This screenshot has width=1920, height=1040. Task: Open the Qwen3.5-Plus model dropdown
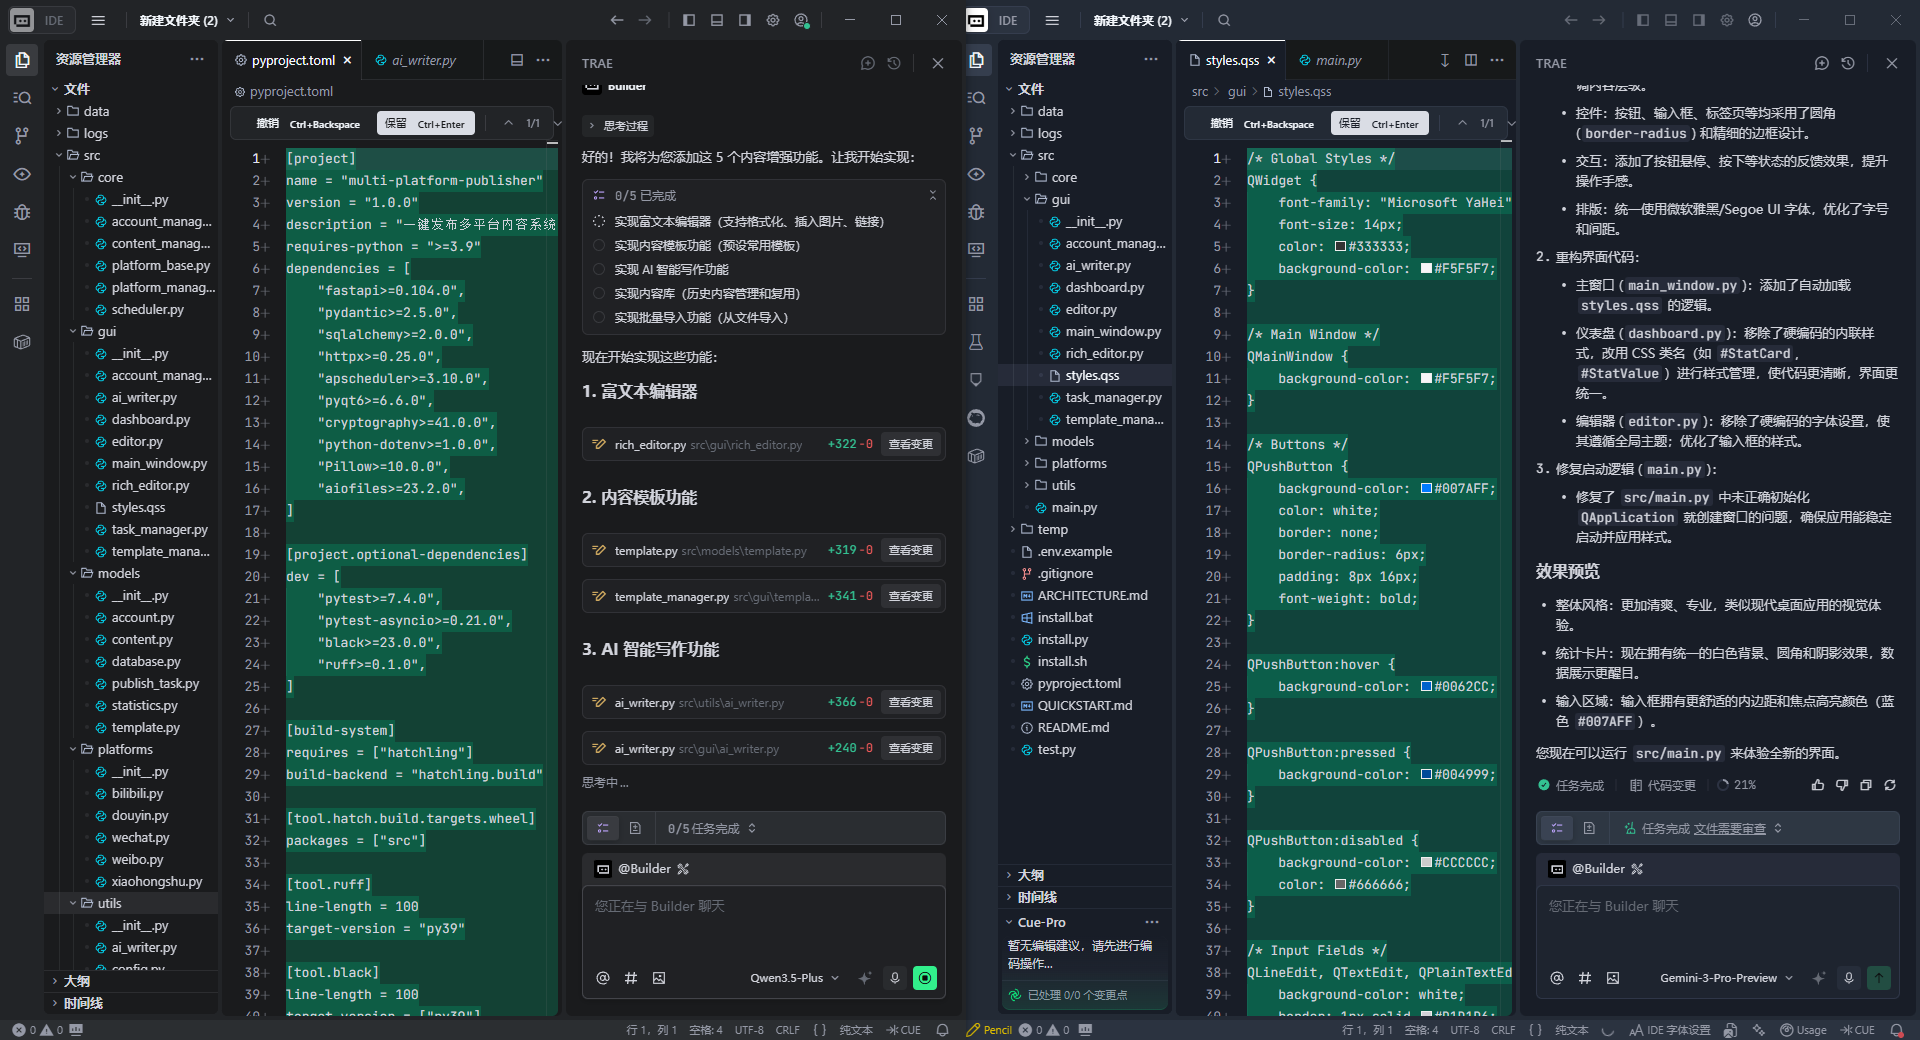pos(794,978)
